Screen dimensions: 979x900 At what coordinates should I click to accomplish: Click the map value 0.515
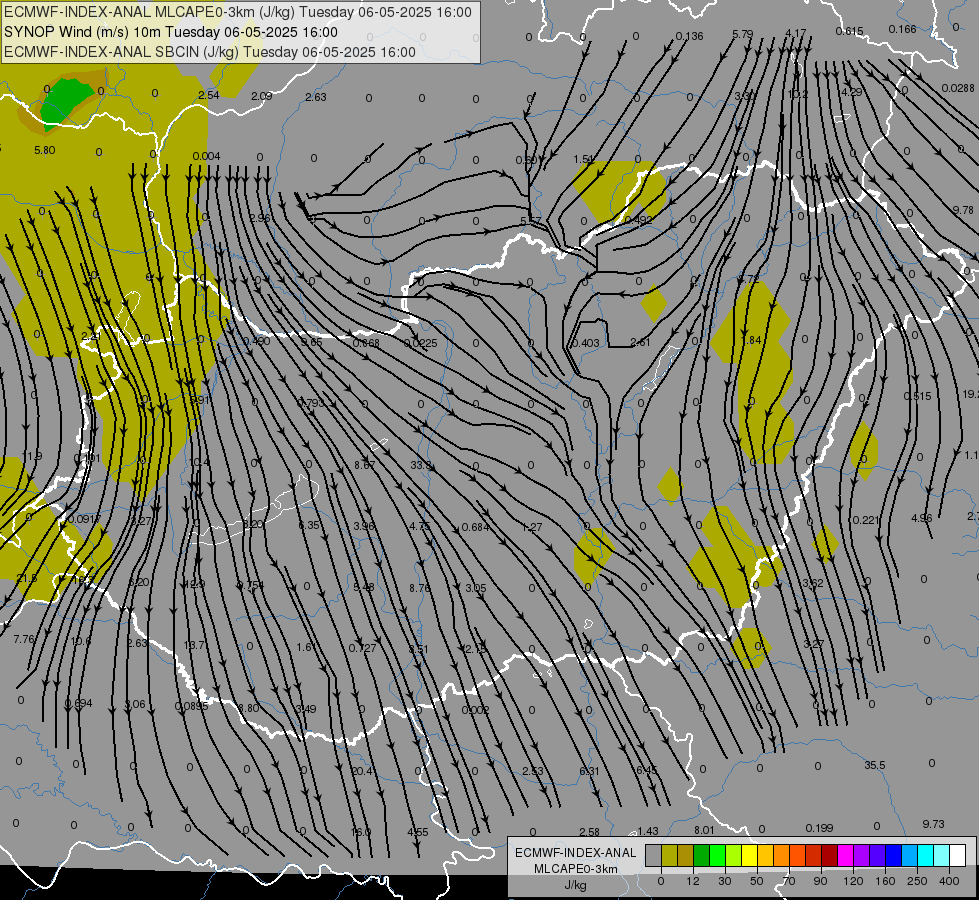click(917, 396)
